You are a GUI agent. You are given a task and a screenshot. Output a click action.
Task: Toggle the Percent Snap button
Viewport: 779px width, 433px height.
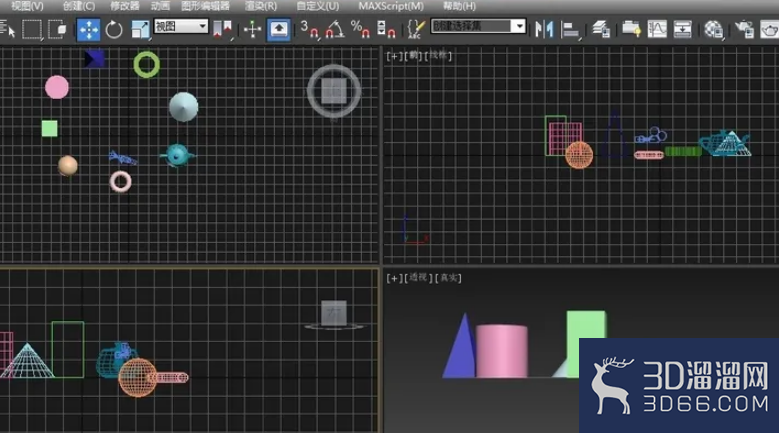click(x=360, y=29)
